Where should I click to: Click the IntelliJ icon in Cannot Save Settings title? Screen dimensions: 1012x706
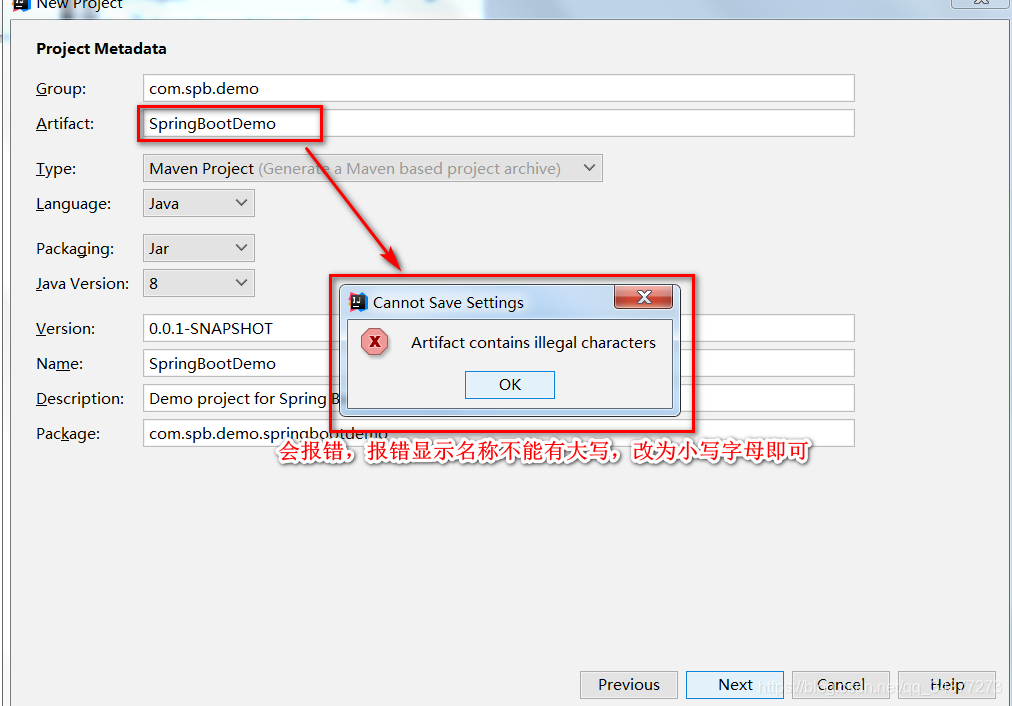358,302
